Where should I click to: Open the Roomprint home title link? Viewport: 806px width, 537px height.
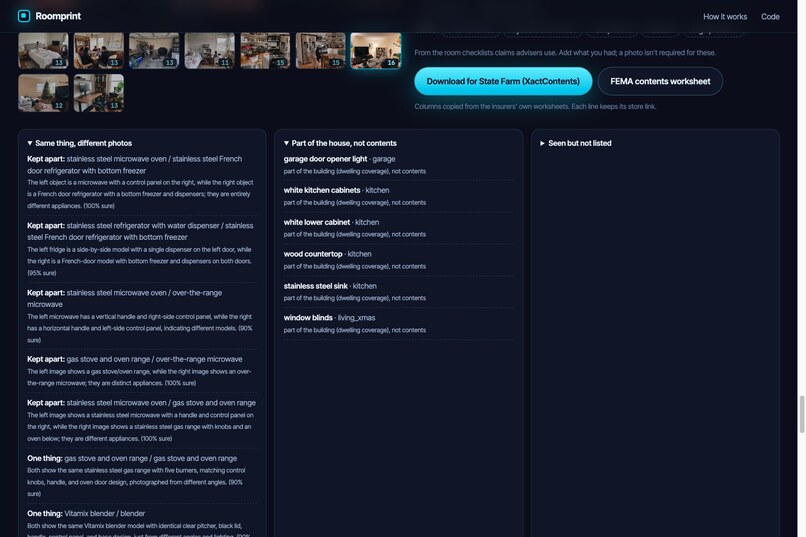click(x=58, y=16)
